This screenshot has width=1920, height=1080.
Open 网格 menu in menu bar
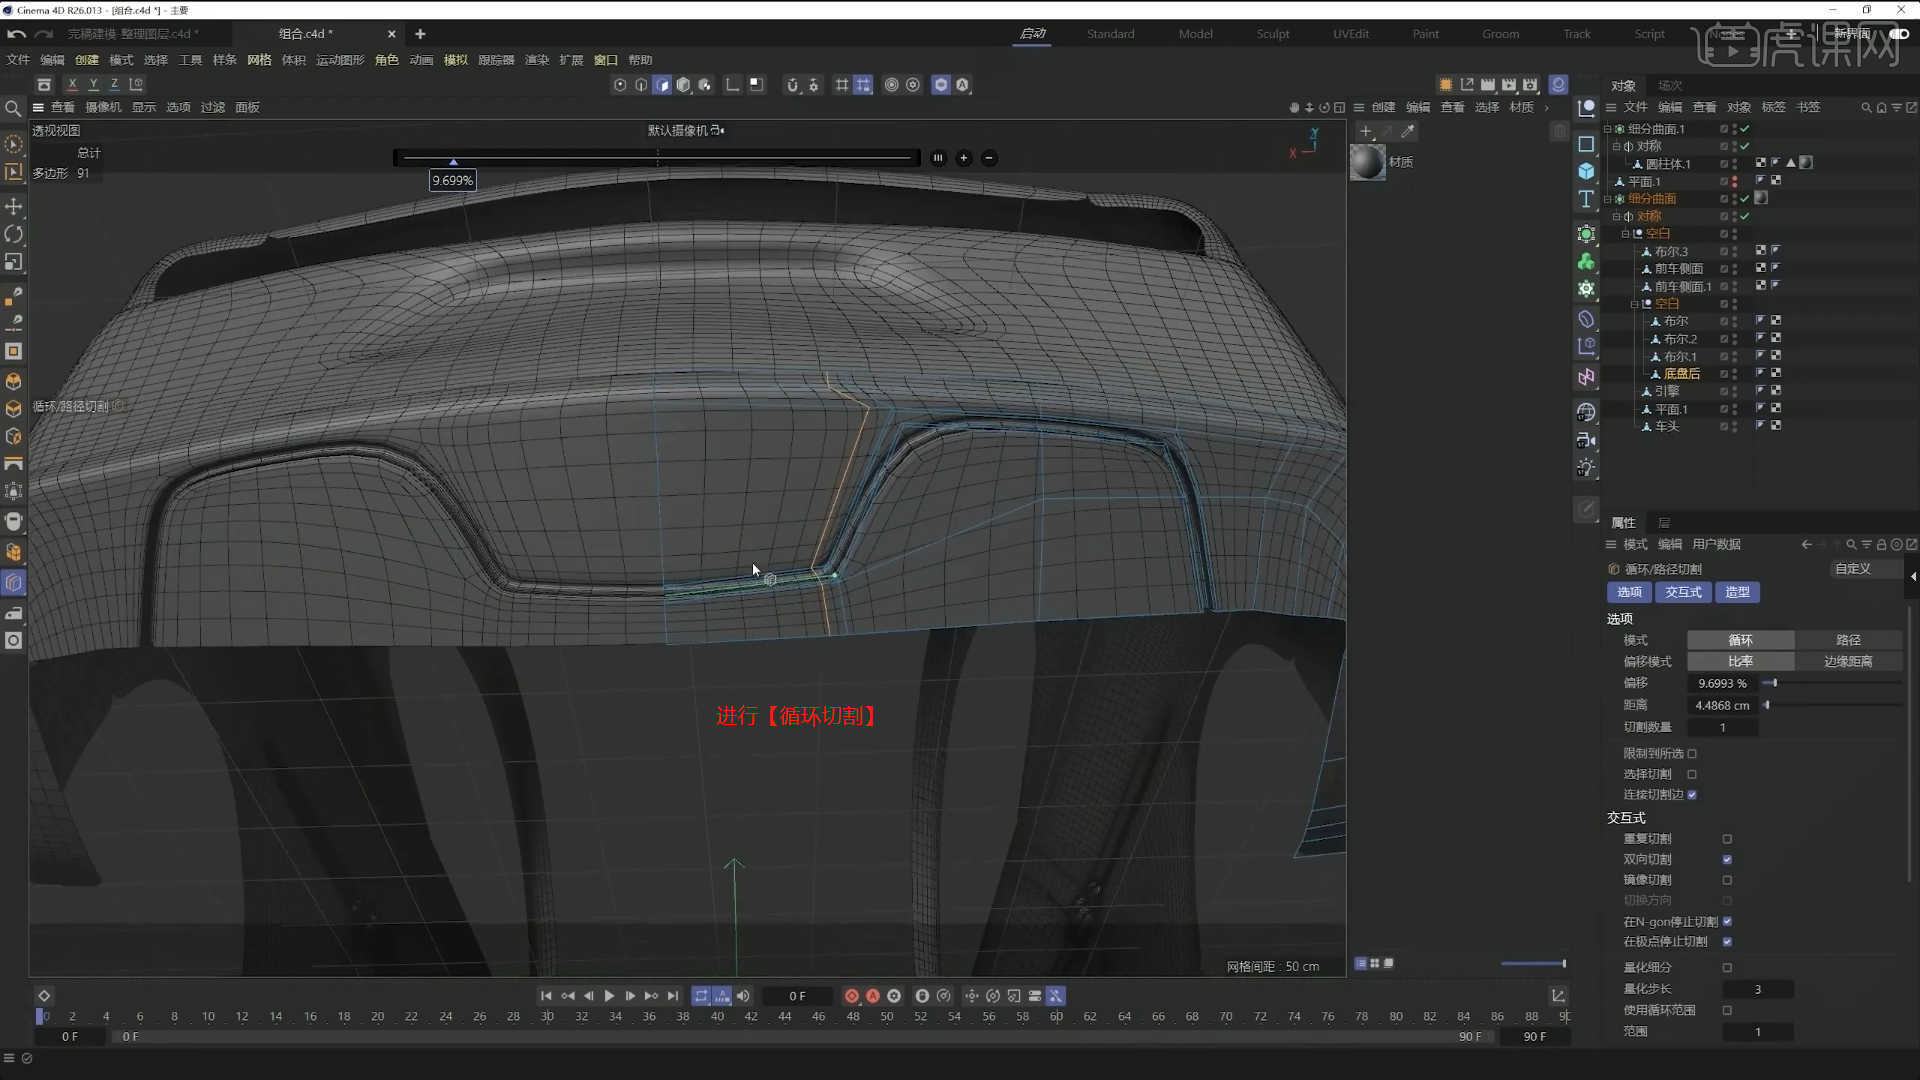point(259,60)
